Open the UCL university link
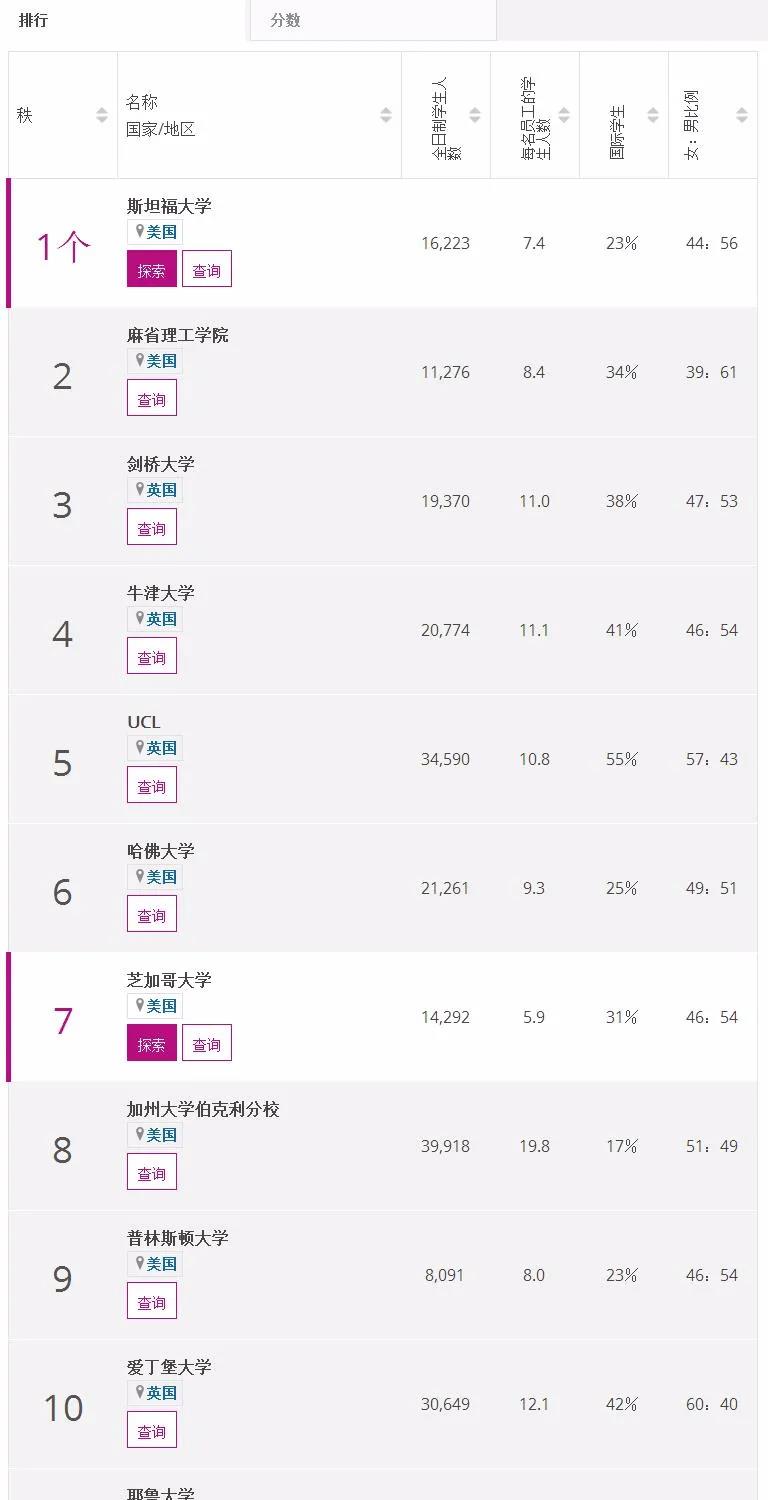The width and height of the screenshot is (768, 1500). pos(143,722)
